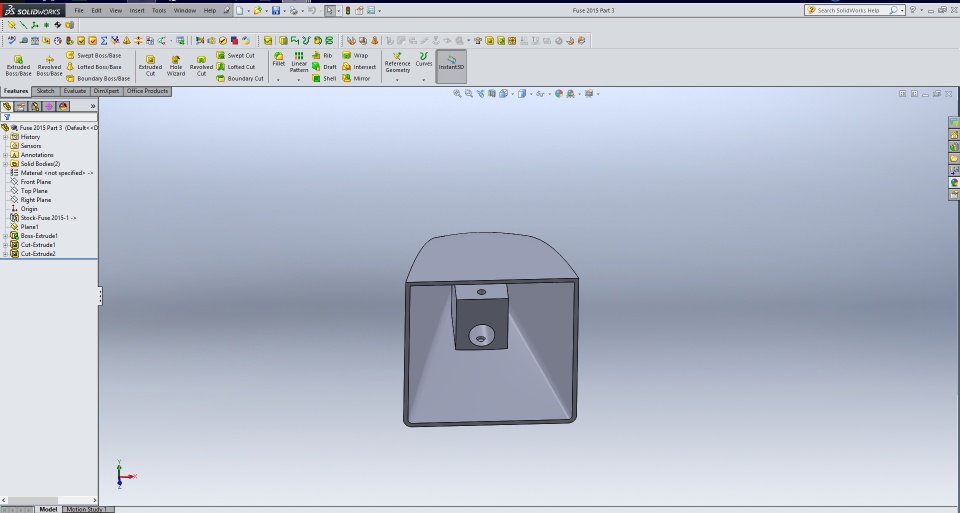Click the Extruded Cut tool

pos(150,66)
